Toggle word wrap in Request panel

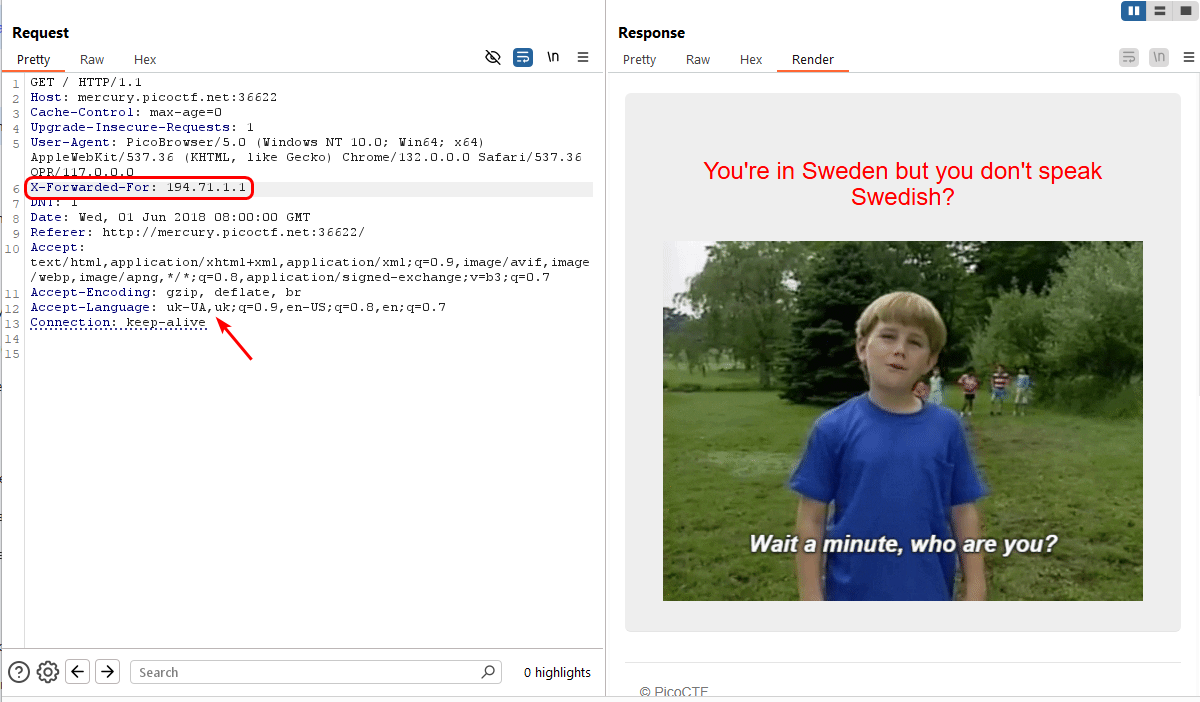[x=523, y=58]
